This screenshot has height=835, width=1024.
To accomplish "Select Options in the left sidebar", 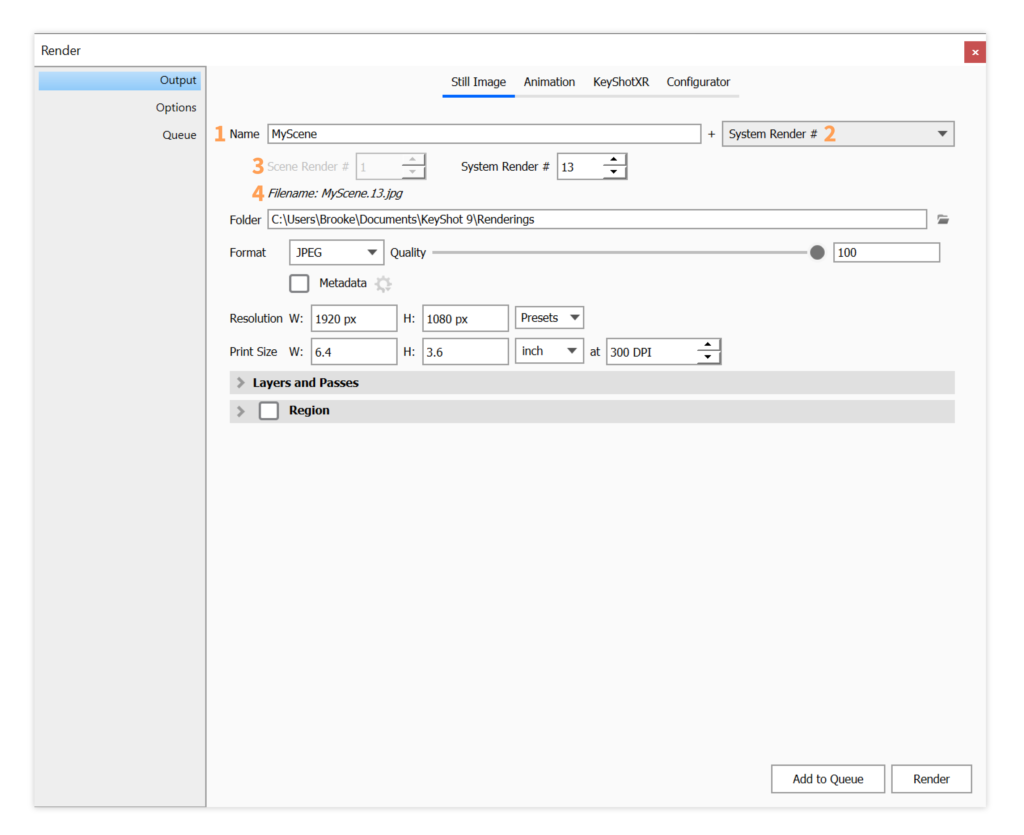I will coord(176,108).
